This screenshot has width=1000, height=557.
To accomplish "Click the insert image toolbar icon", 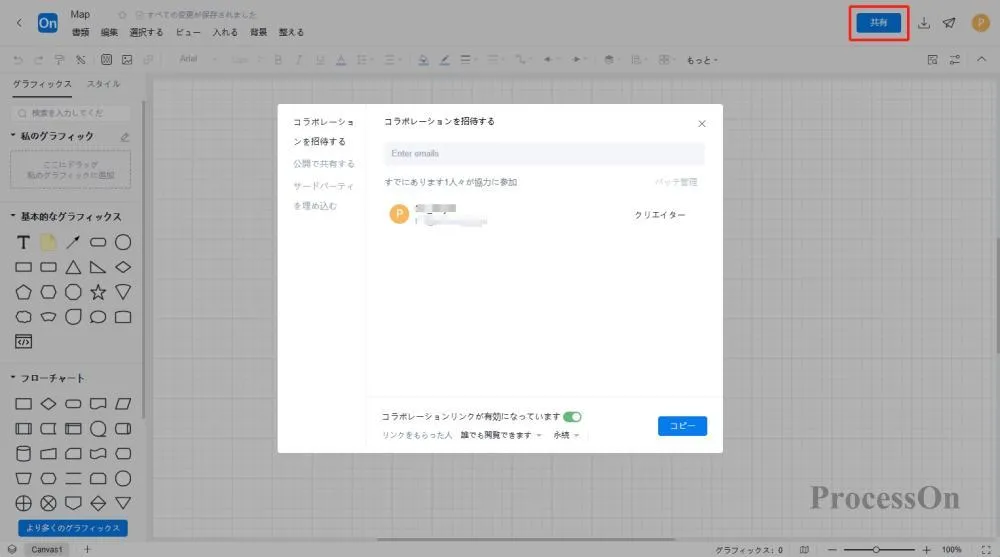I will (x=126, y=59).
